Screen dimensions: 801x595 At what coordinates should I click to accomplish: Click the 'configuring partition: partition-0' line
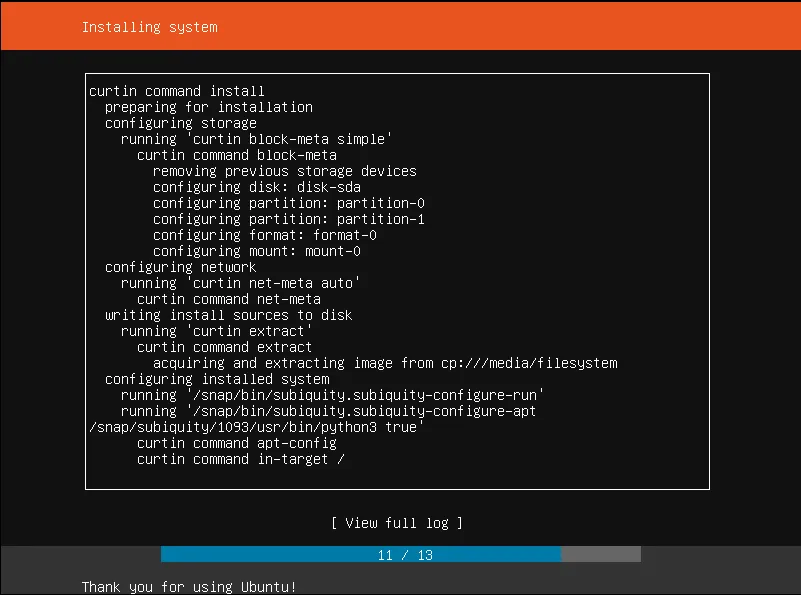(x=289, y=203)
